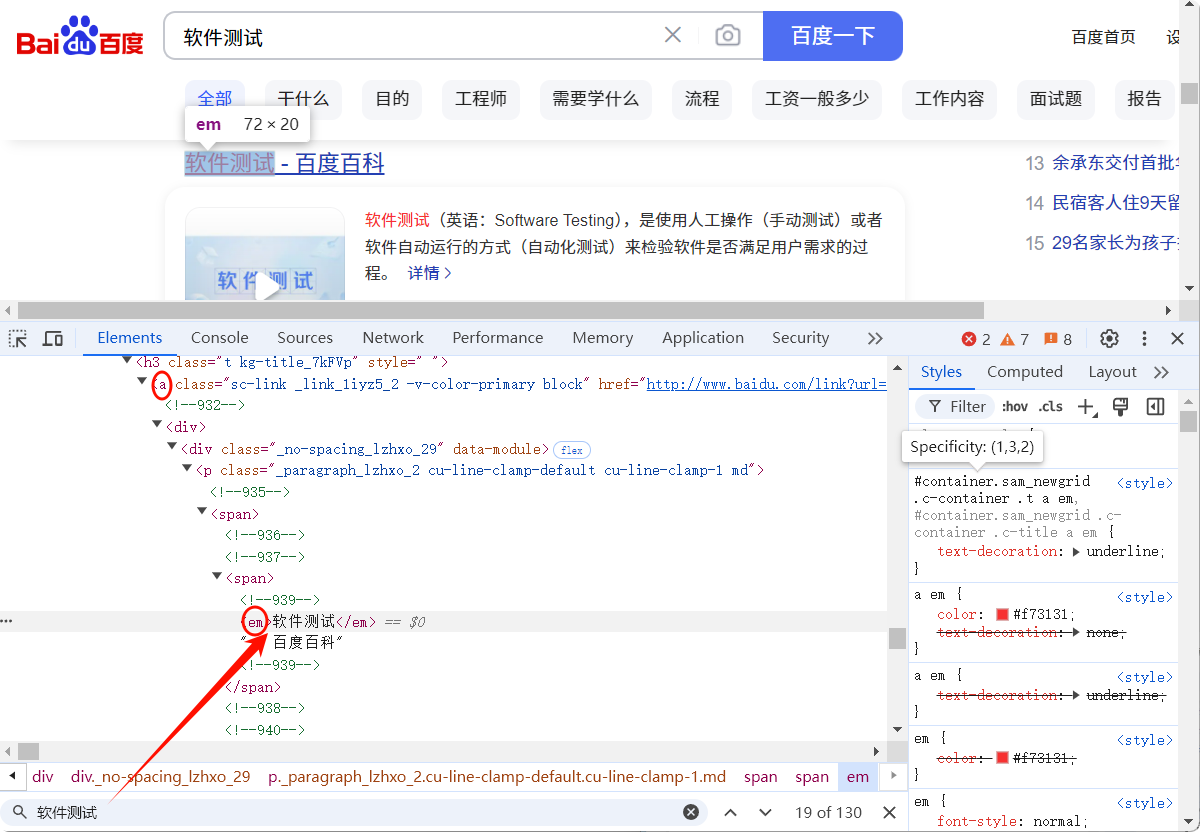Close the DevTools panel
This screenshot has width=1200, height=832.
[1177, 338]
